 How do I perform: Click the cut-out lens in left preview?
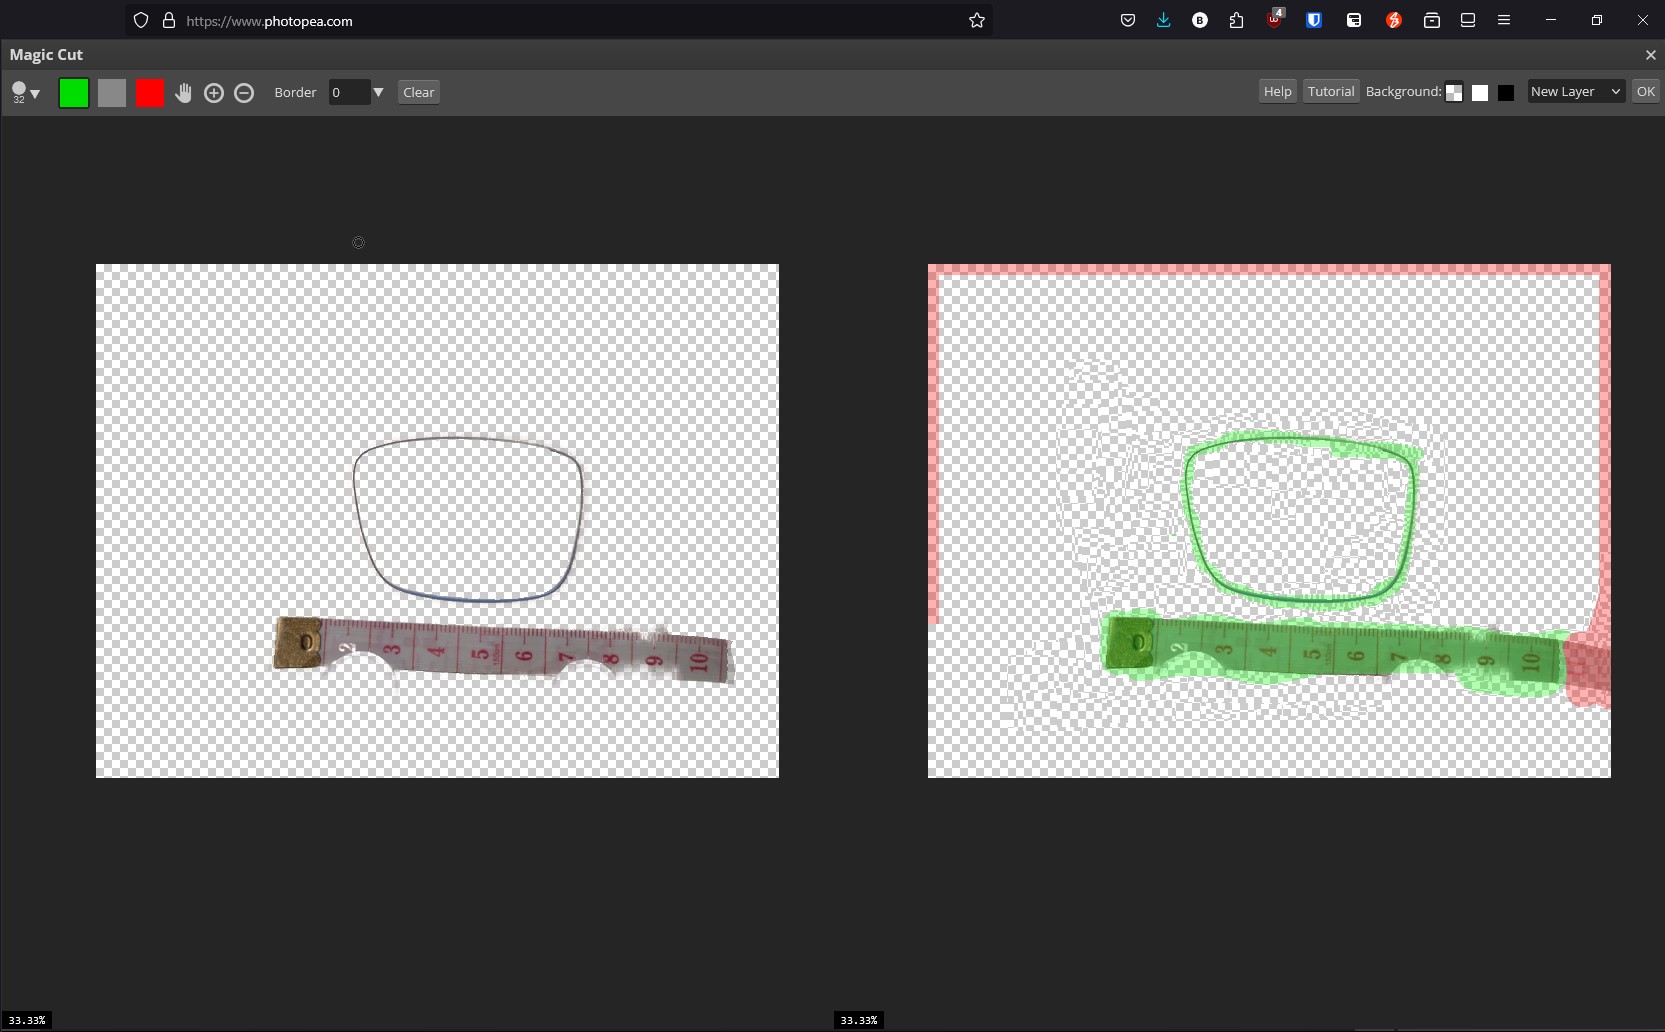coord(468,519)
